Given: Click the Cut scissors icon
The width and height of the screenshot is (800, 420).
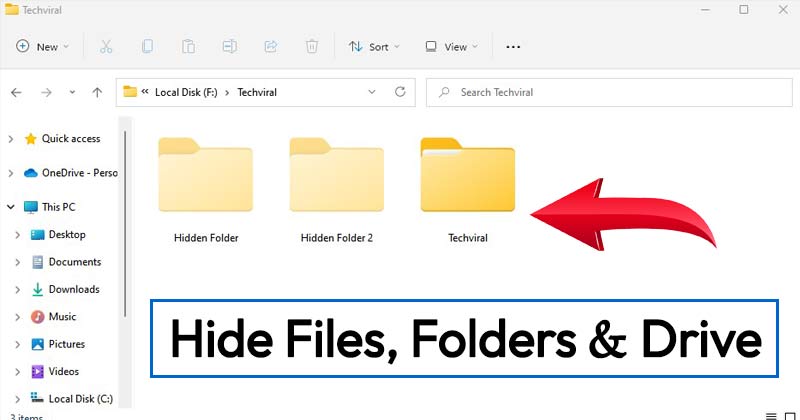Looking at the screenshot, I should pyautogui.click(x=106, y=46).
